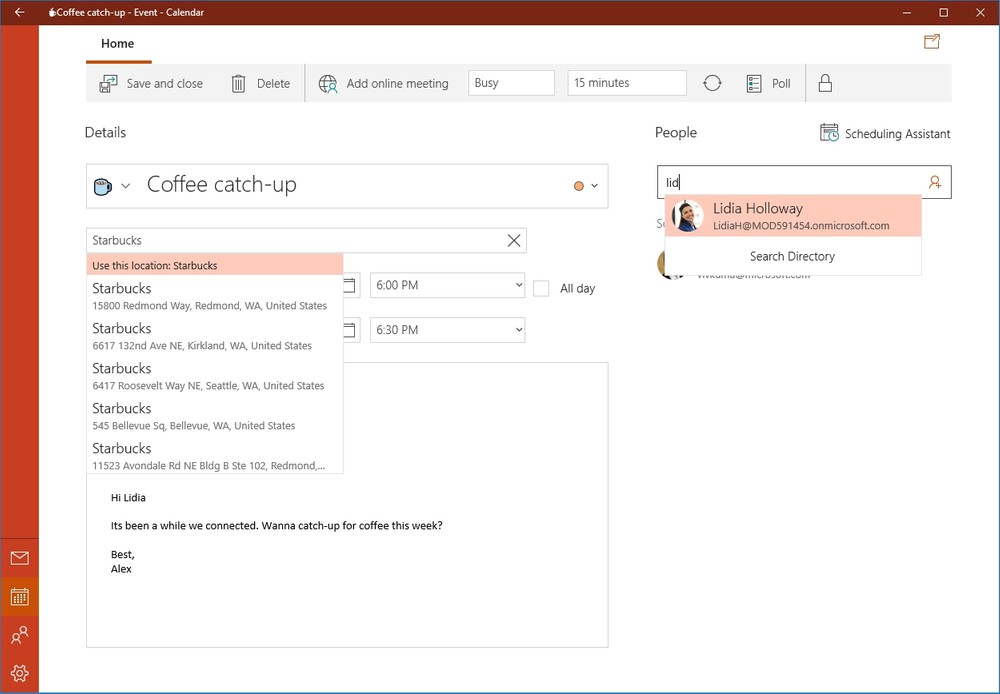Pop out event into new window
Image resolution: width=1000 pixels, height=694 pixels.
click(x=932, y=42)
